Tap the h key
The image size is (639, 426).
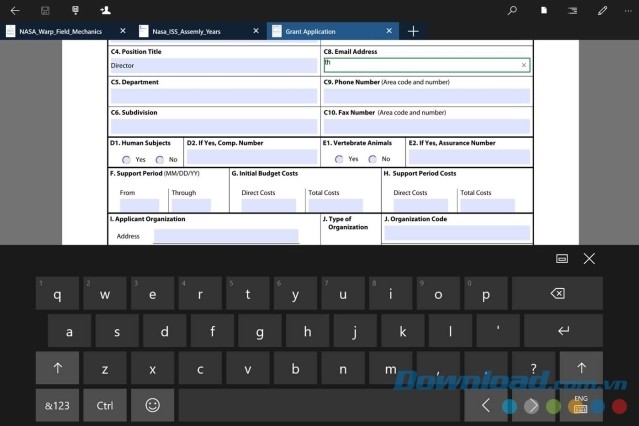point(307,331)
